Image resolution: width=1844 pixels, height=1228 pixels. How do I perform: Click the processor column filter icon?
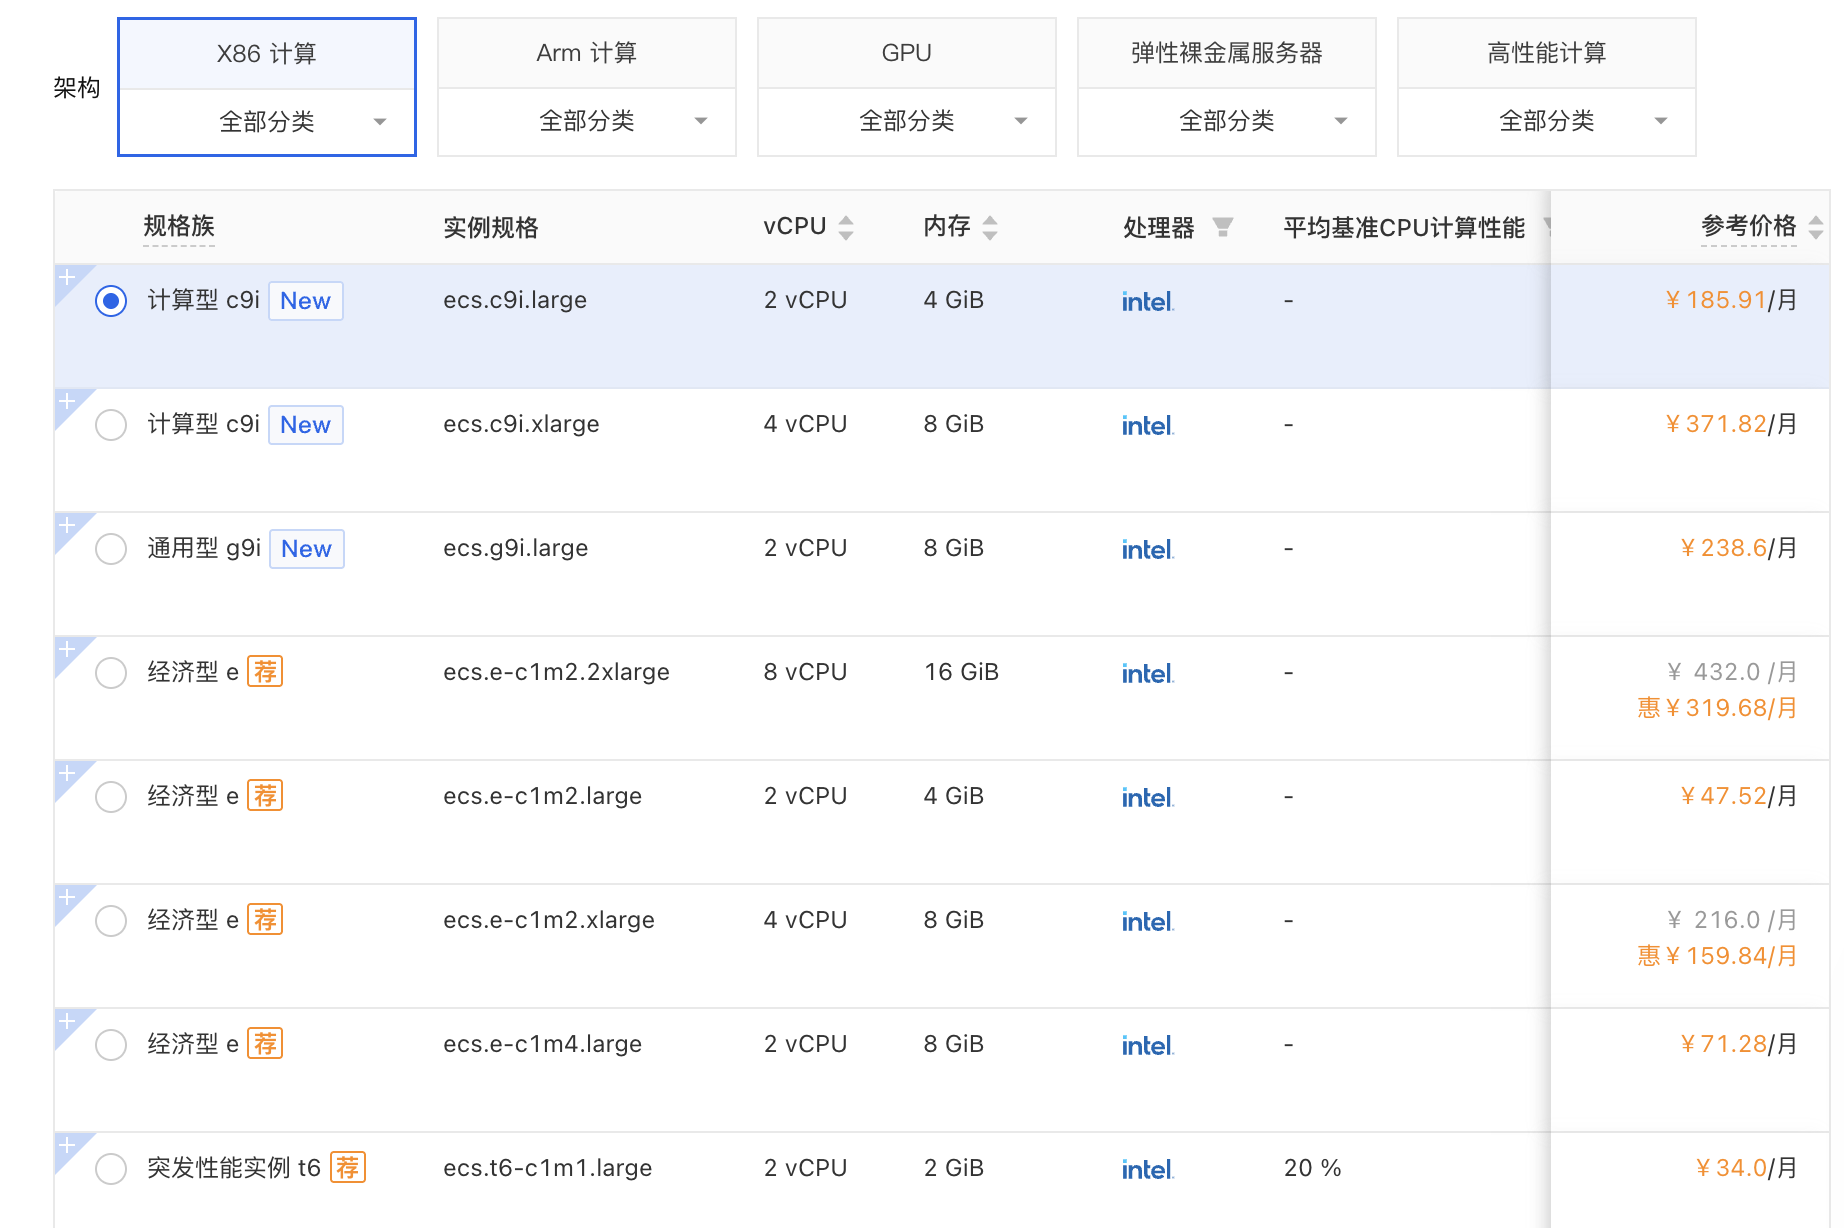(1222, 227)
